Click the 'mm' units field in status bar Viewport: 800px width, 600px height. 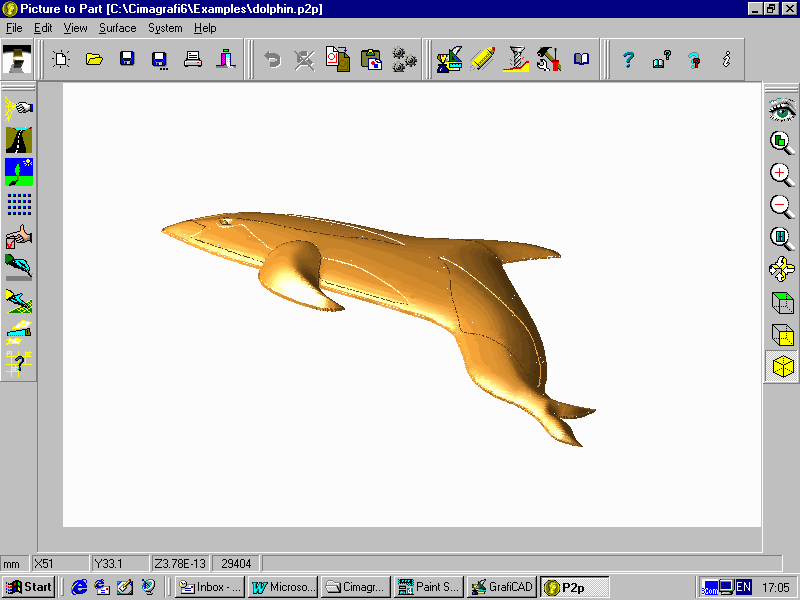coord(14,564)
